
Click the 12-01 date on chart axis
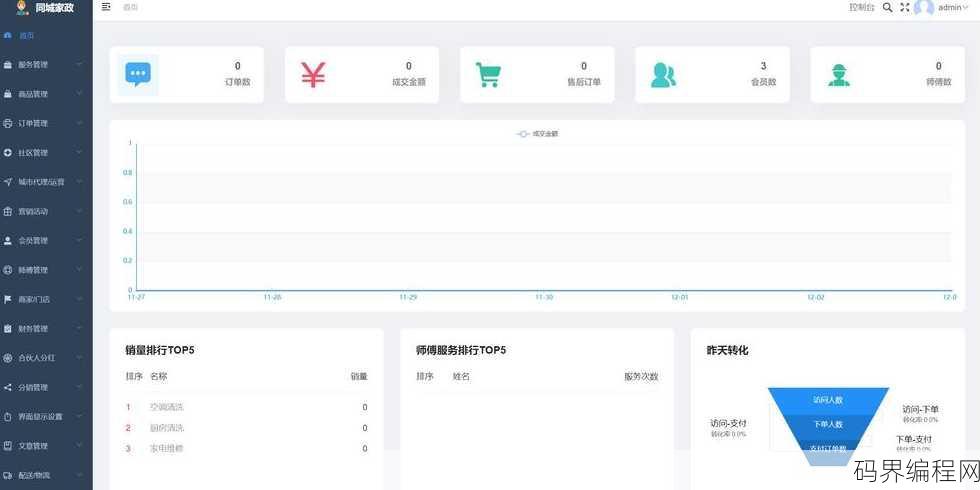[679, 298]
